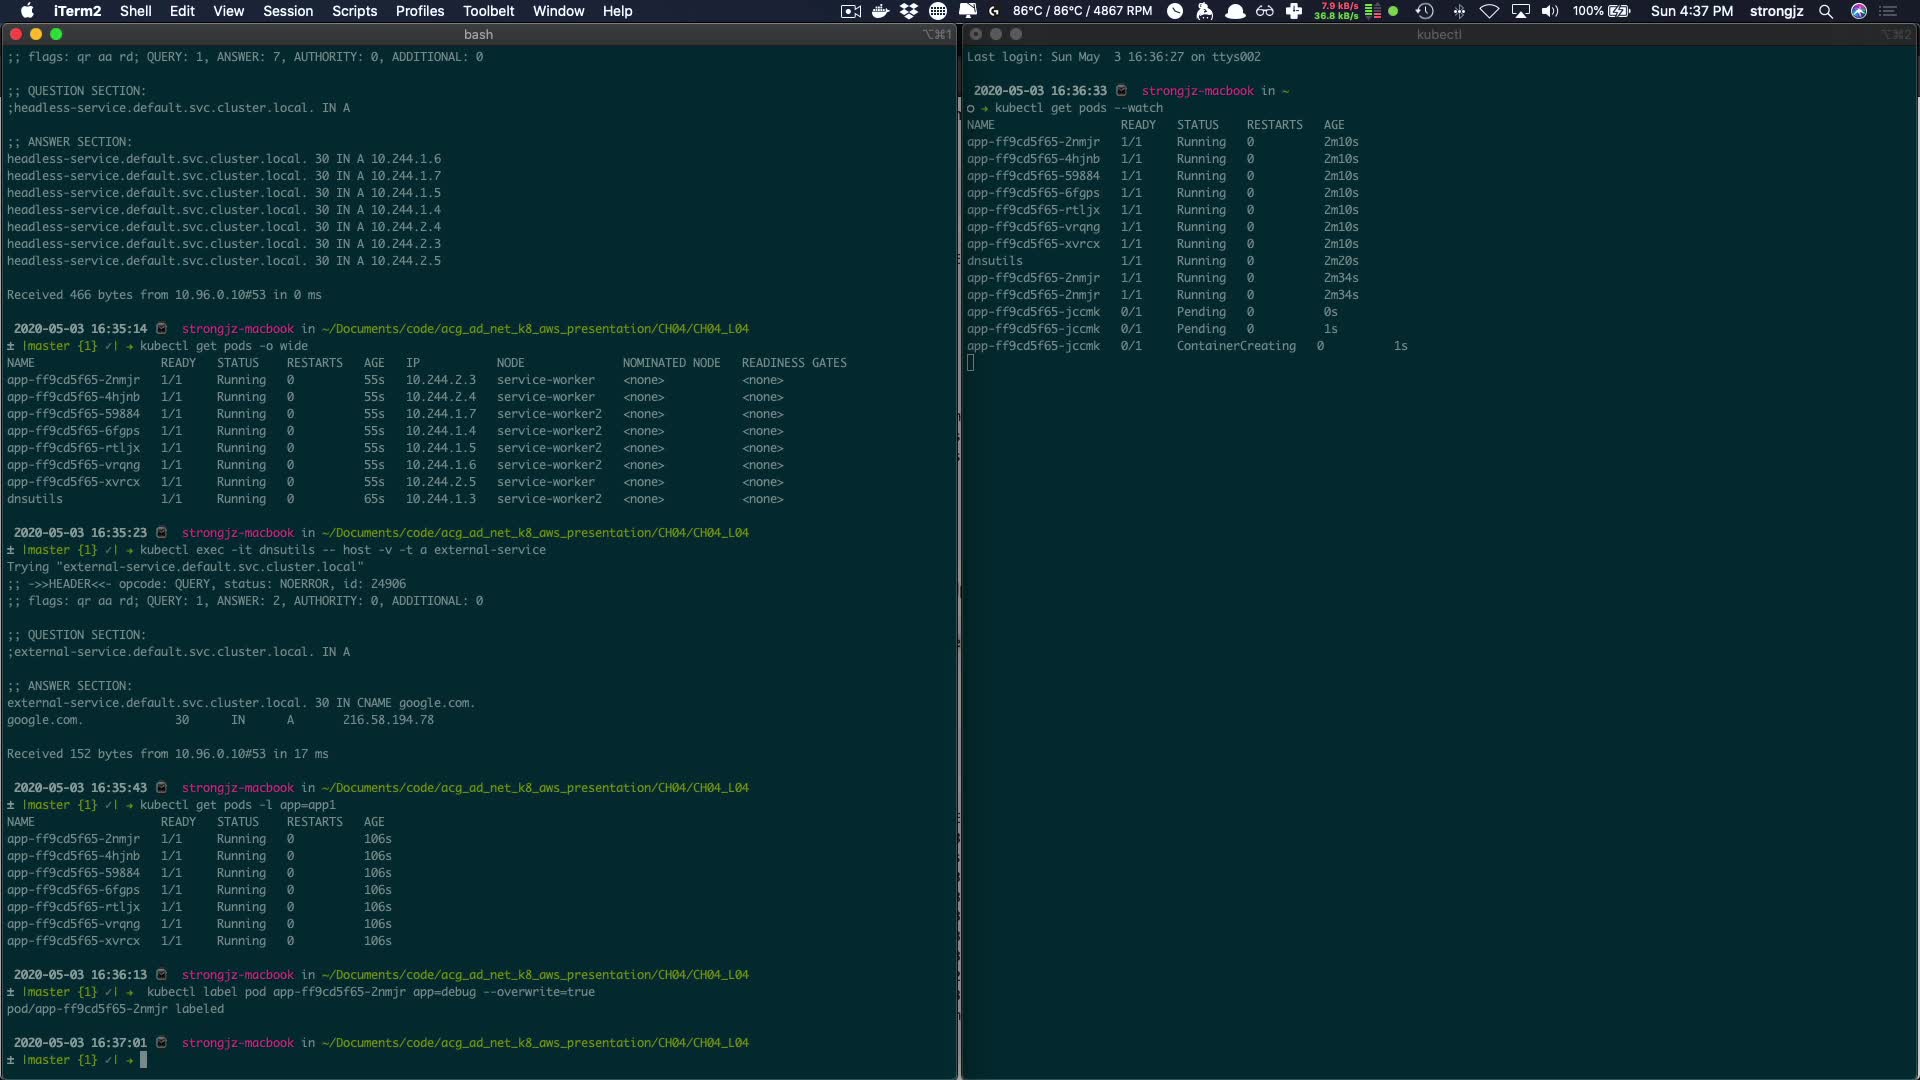Click the volume speaker icon

[1550, 11]
